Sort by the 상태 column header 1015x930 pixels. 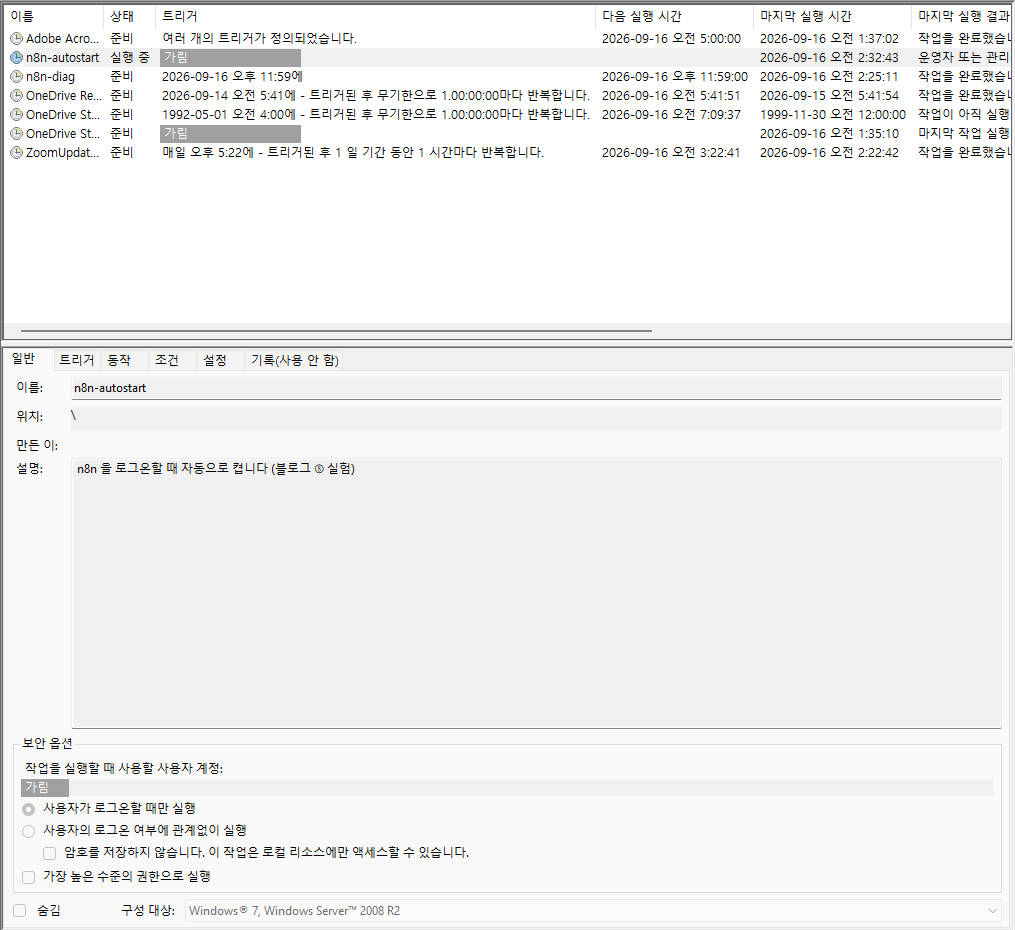(129, 16)
